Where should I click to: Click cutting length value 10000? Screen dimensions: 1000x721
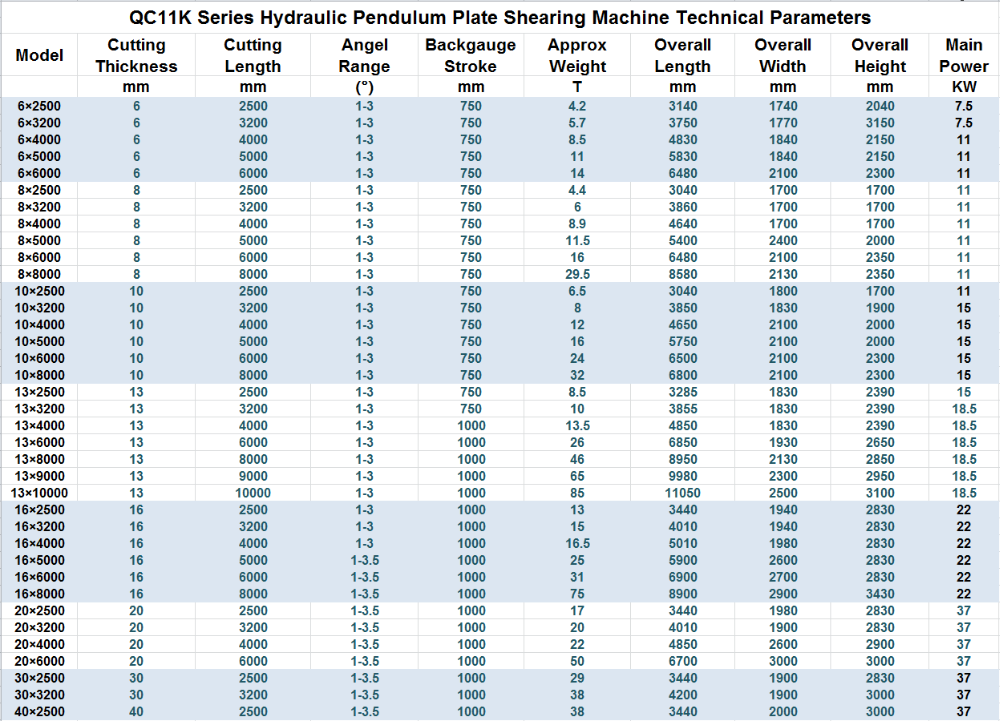click(x=253, y=493)
